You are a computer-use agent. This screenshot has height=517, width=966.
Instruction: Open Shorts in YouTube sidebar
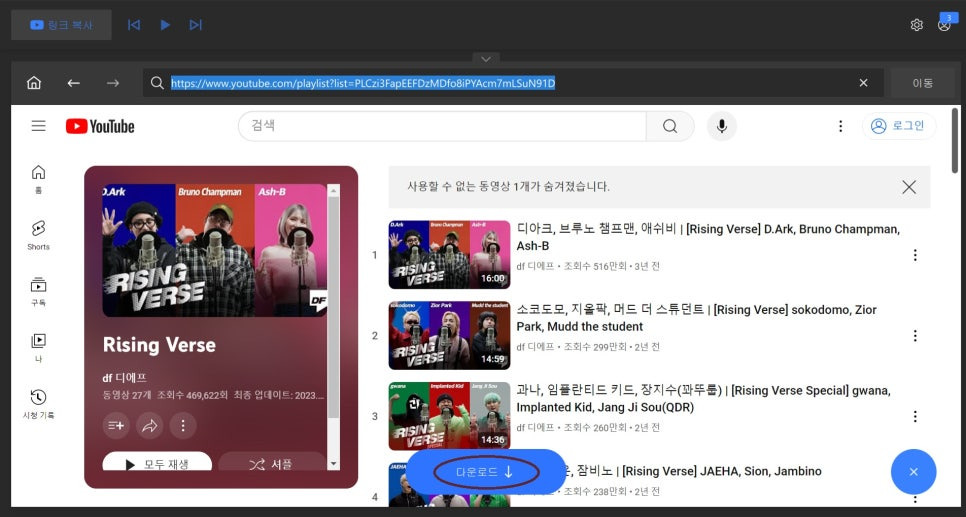point(38,235)
